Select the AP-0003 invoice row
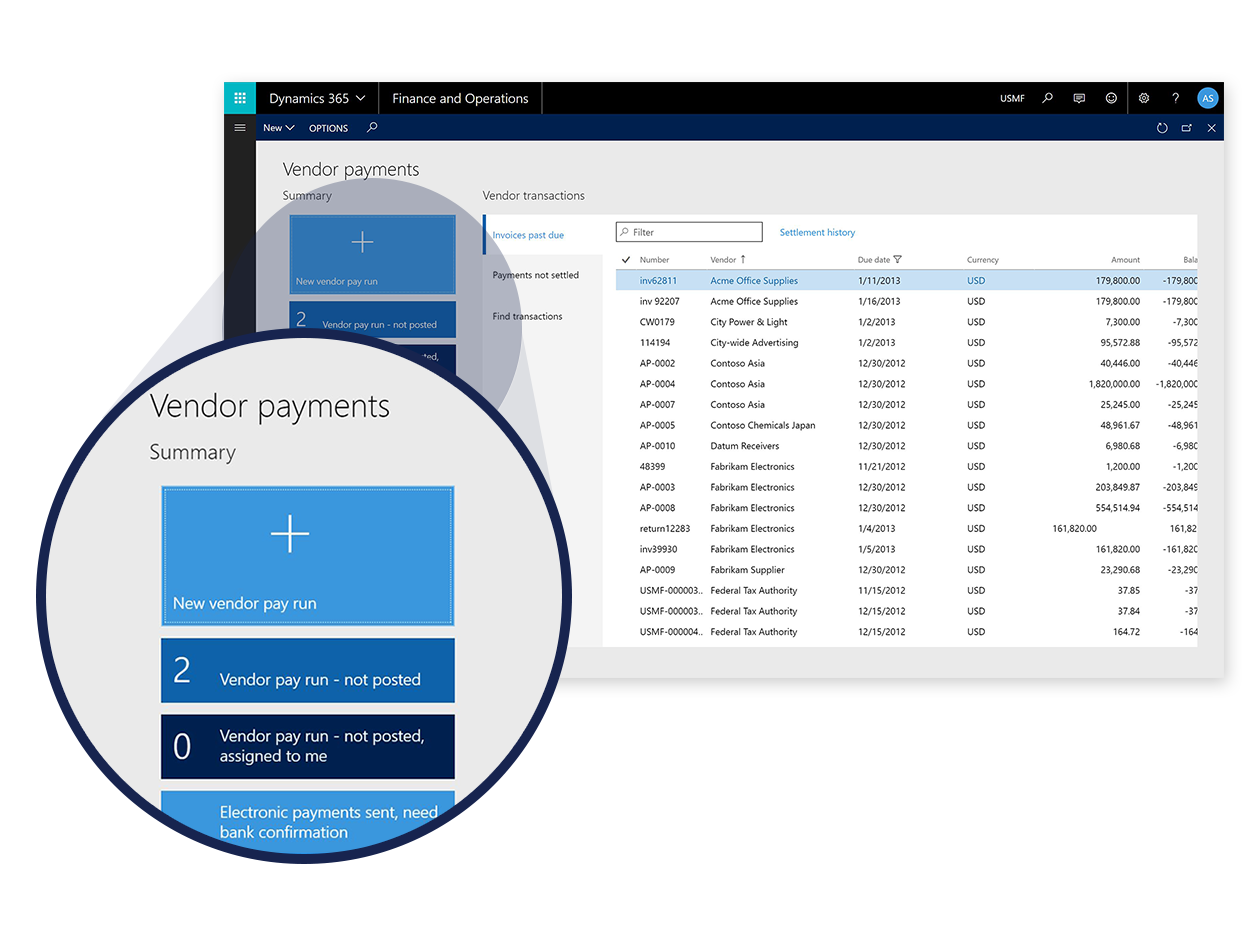 click(x=906, y=487)
